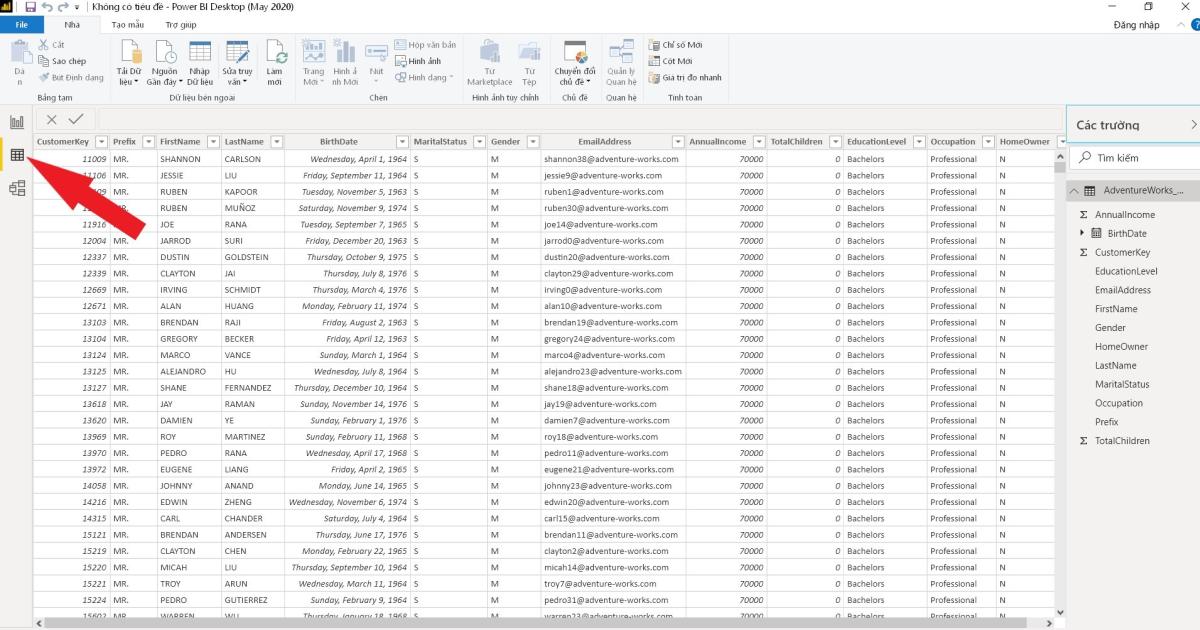Open filter dropdown on BirthDate column

pyautogui.click(x=402, y=142)
